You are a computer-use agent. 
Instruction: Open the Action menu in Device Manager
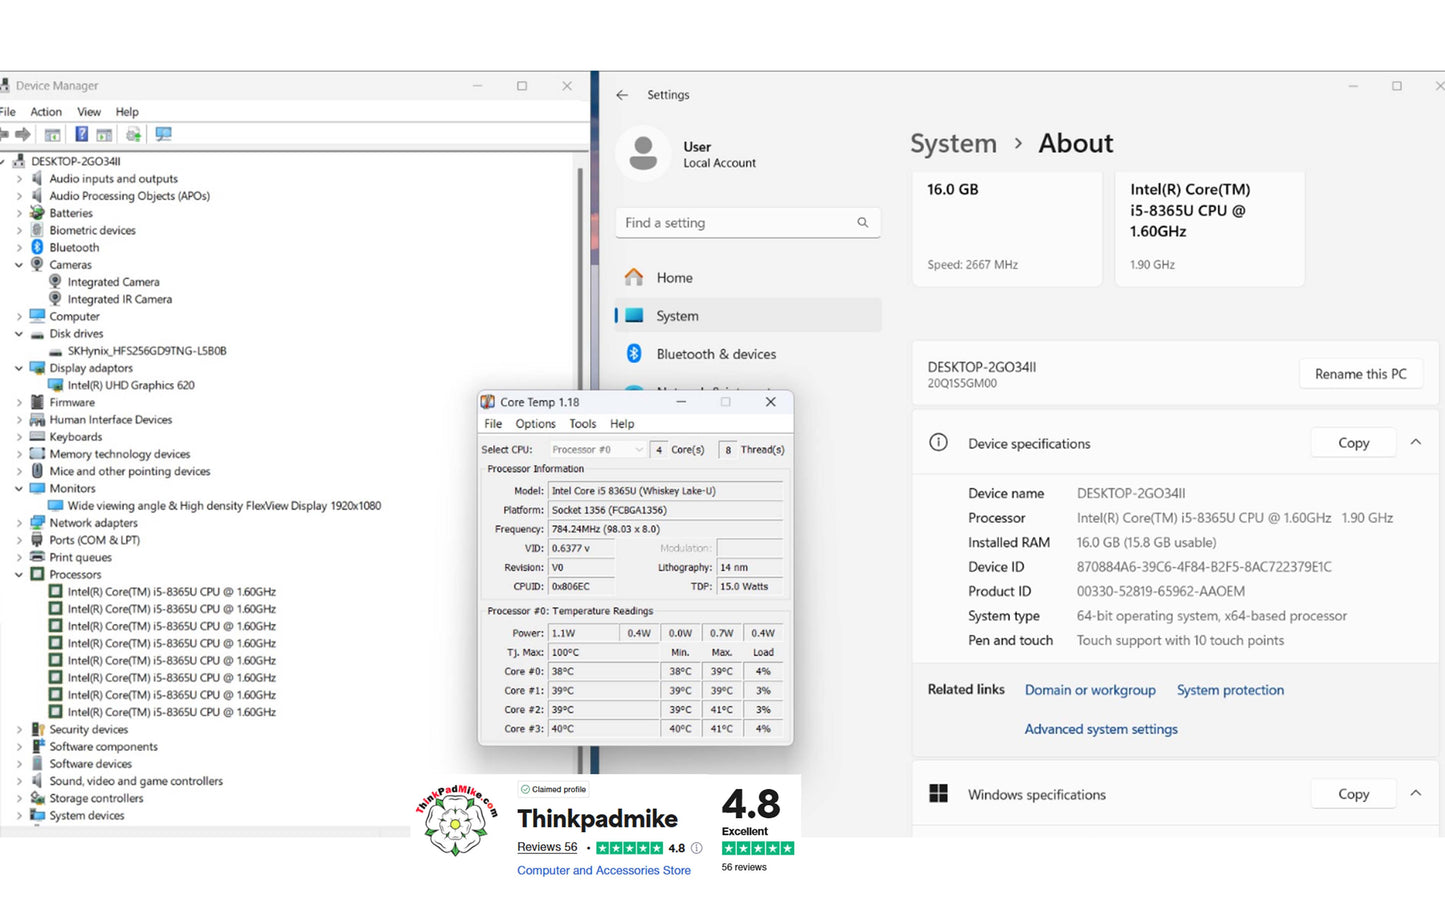(x=46, y=112)
